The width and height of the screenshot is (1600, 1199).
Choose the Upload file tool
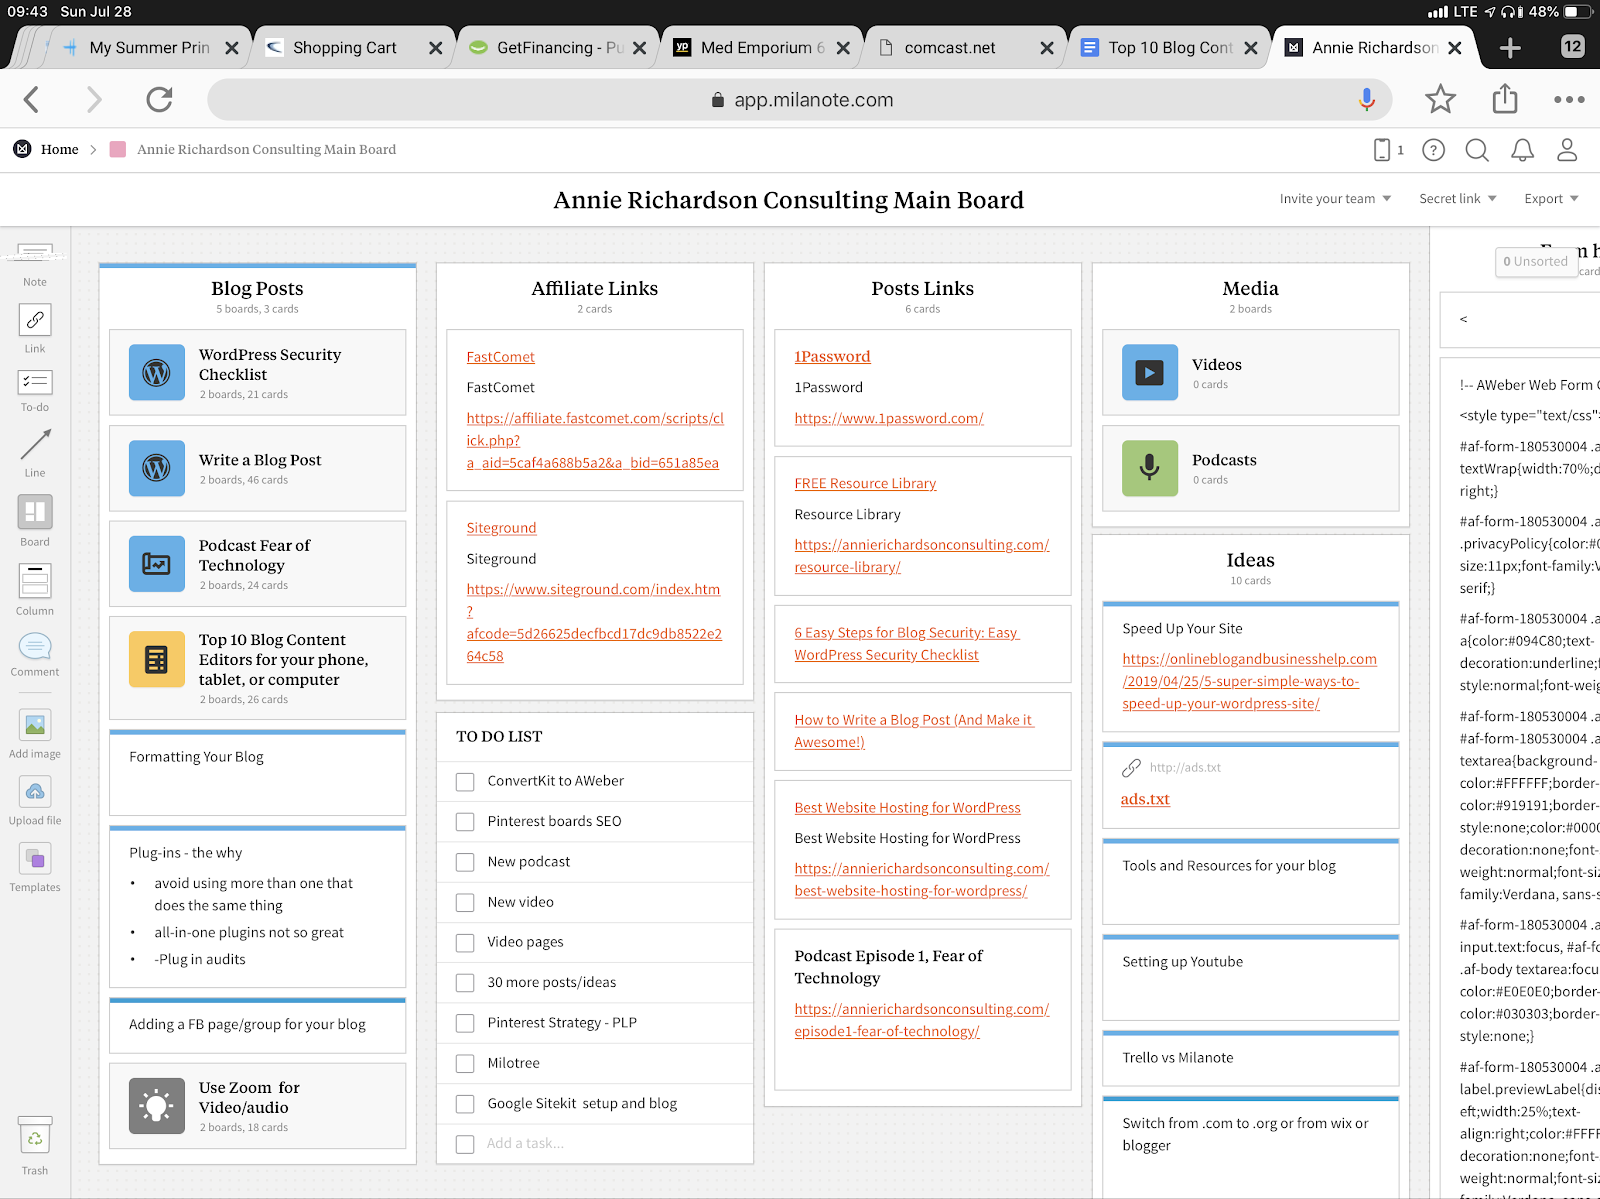(35, 801)
